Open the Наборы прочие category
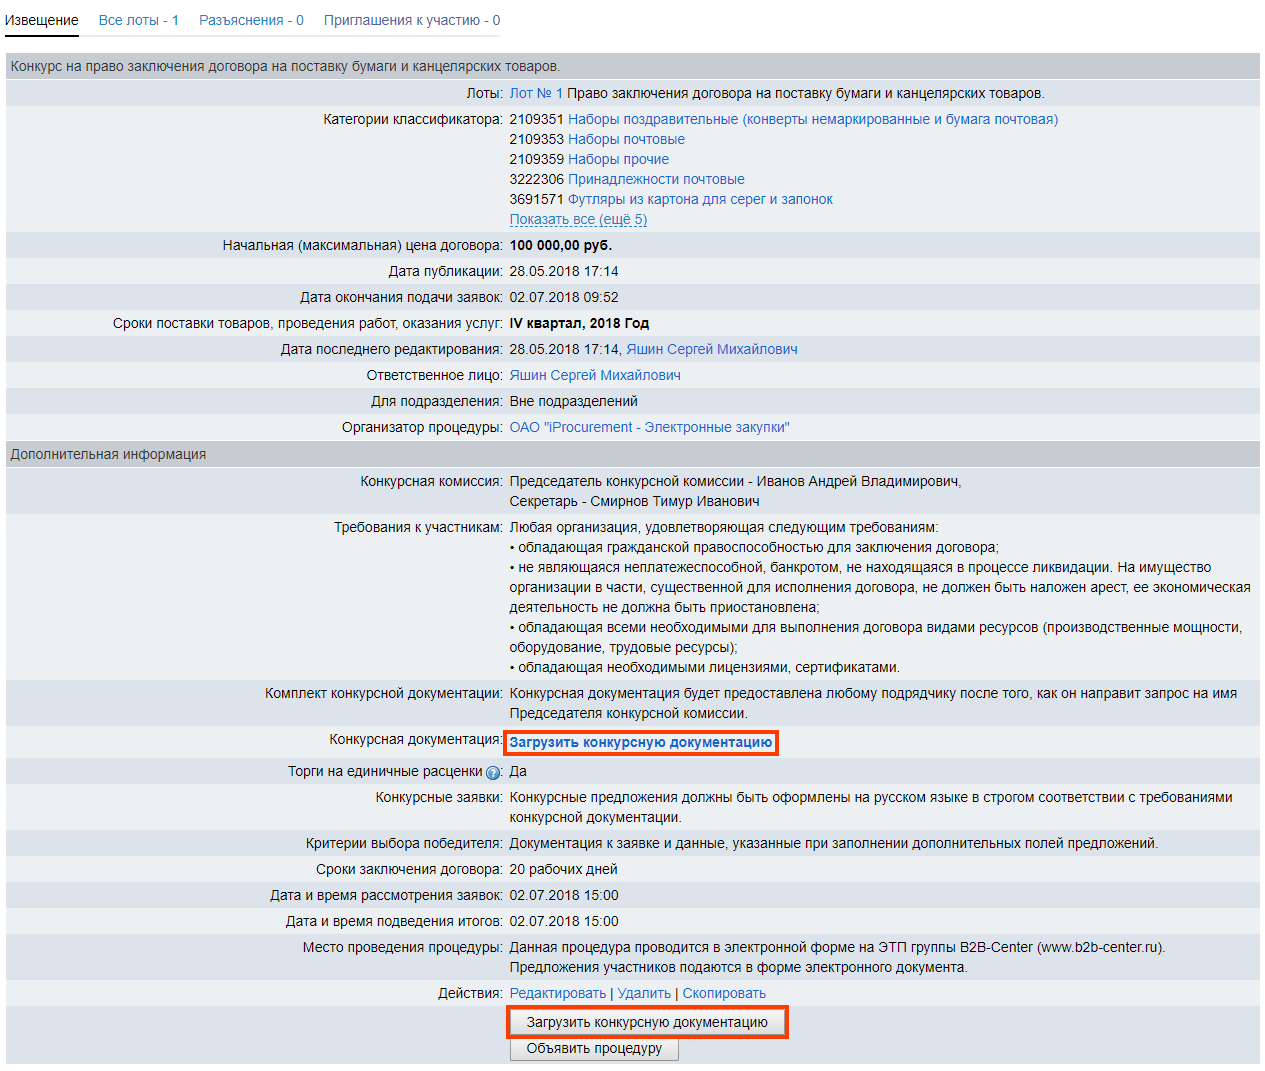 618,159
